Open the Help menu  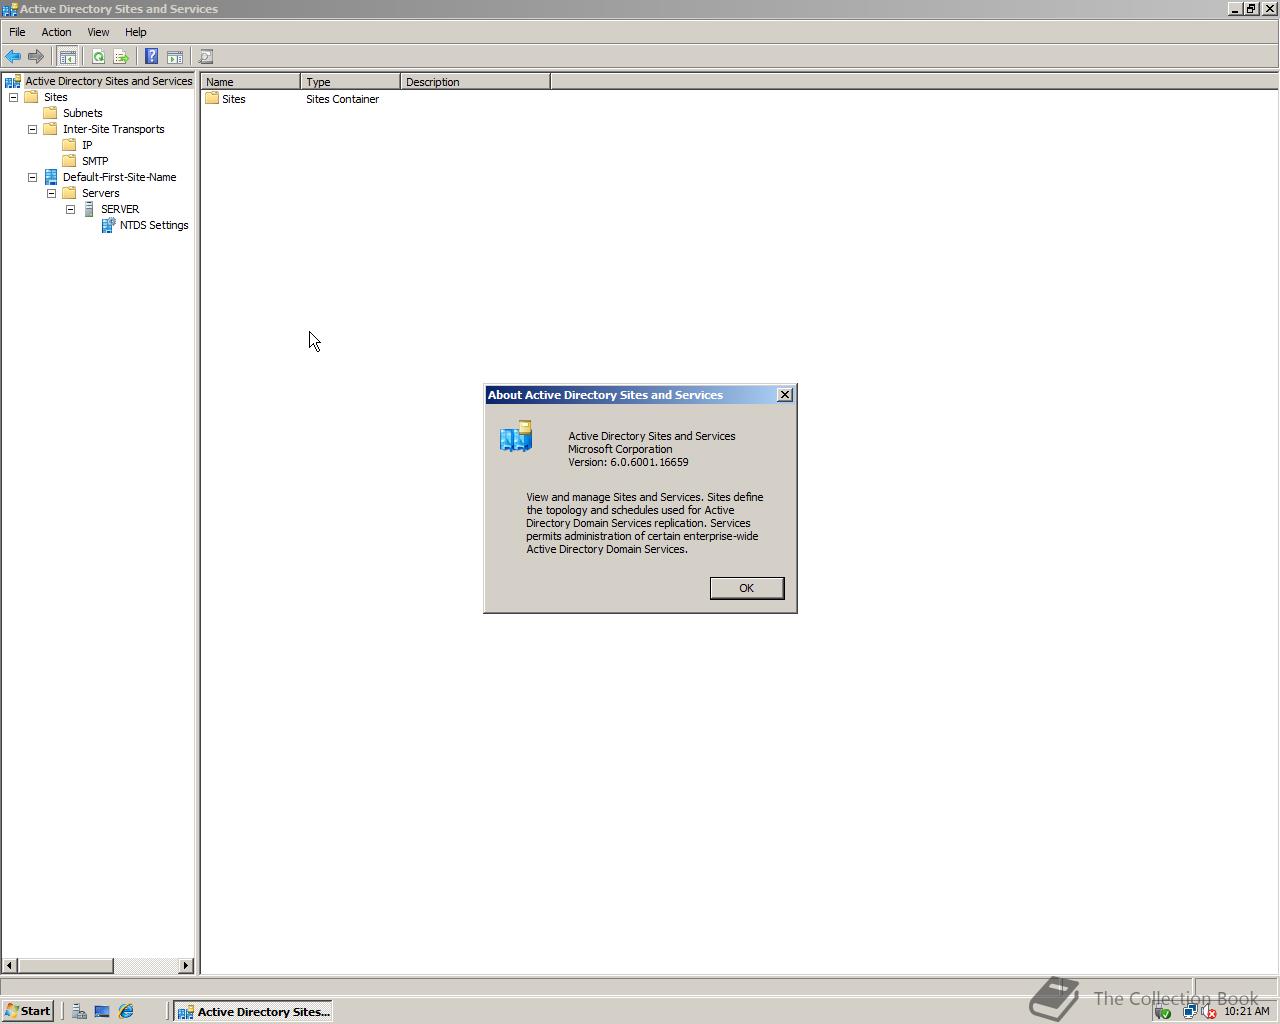coord(136,32)
